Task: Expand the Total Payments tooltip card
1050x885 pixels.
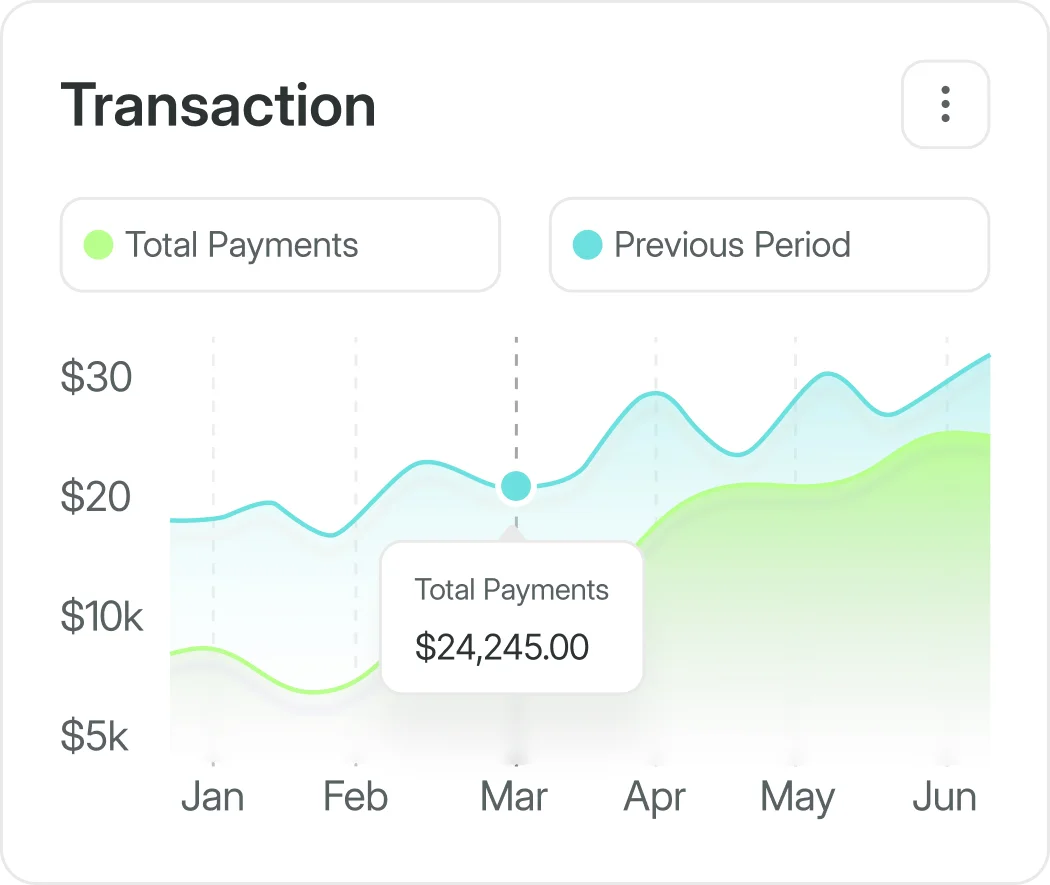Action: pos(512,617)
